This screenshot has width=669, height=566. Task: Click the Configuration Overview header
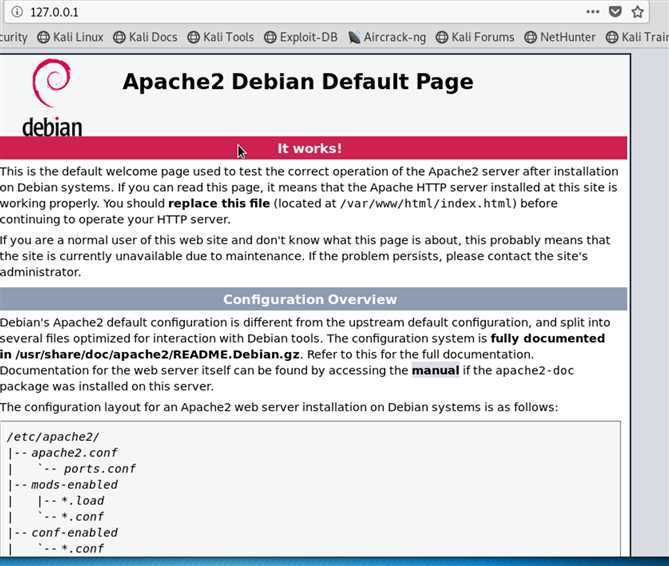[313, 299]
